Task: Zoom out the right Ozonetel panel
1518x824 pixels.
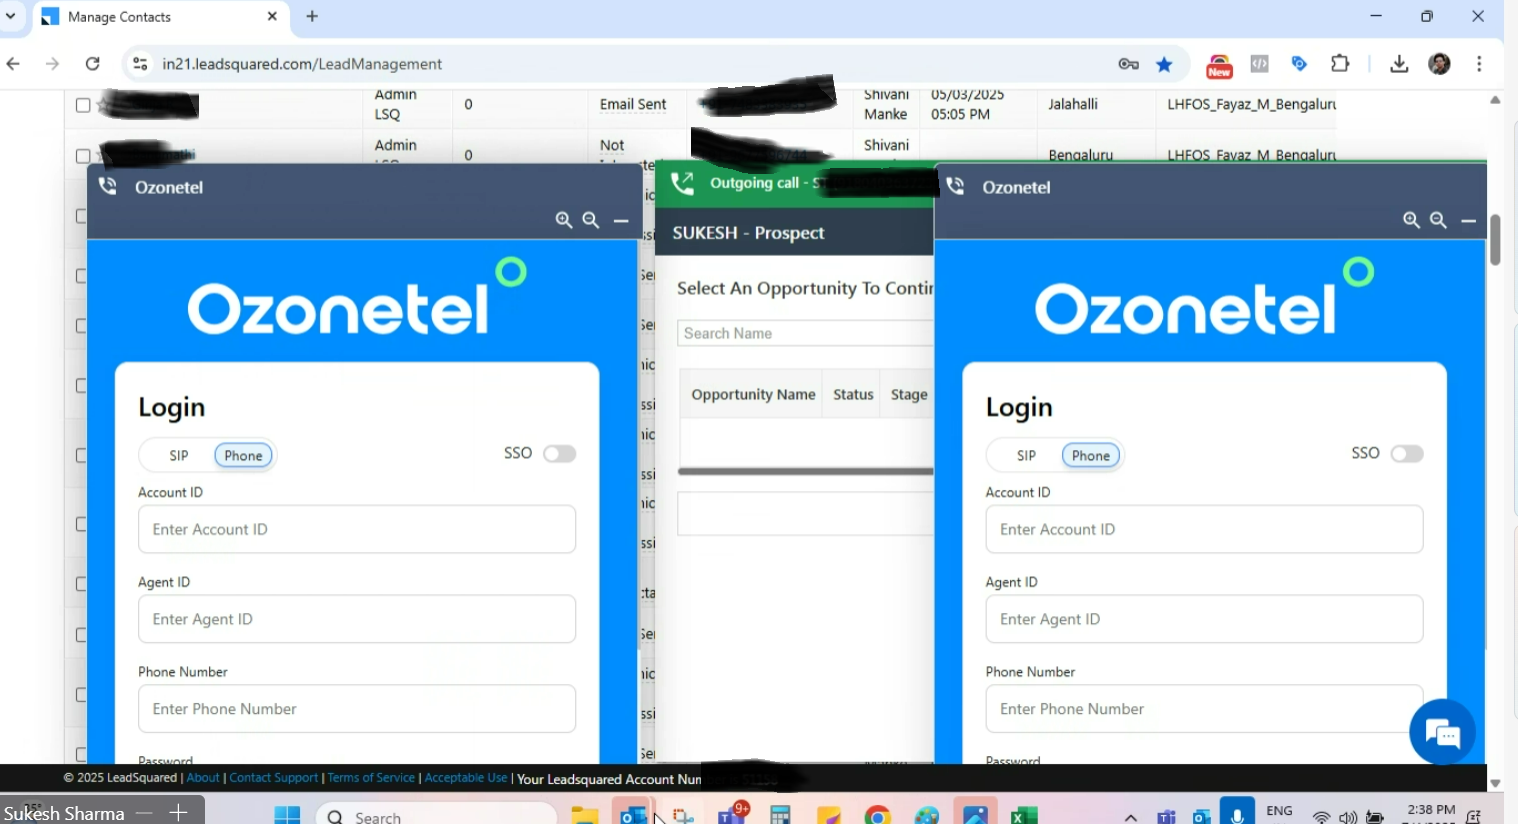Action: click(1438, 220)
